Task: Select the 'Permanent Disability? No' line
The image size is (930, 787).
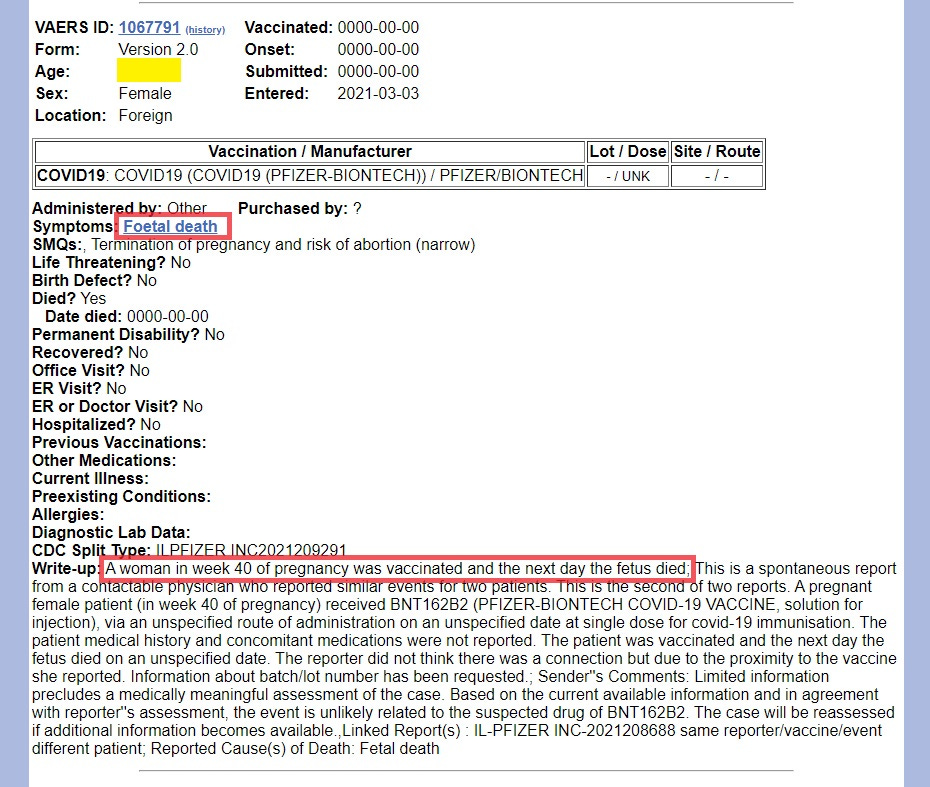Action: pyautogui.click(x=128, y=334)
